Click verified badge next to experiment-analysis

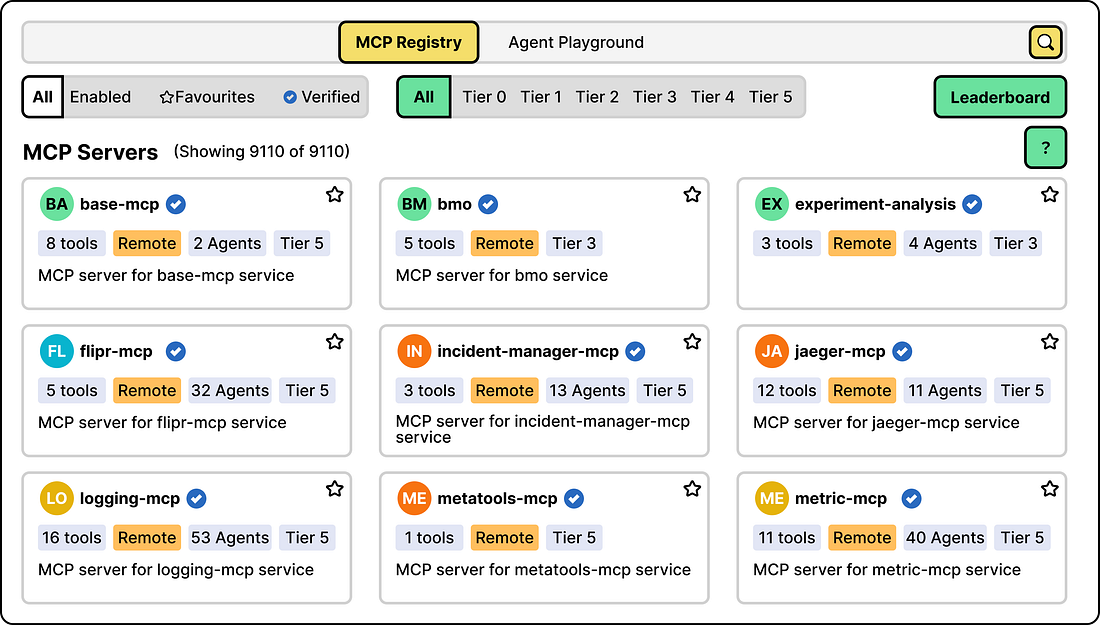point(972,204)
